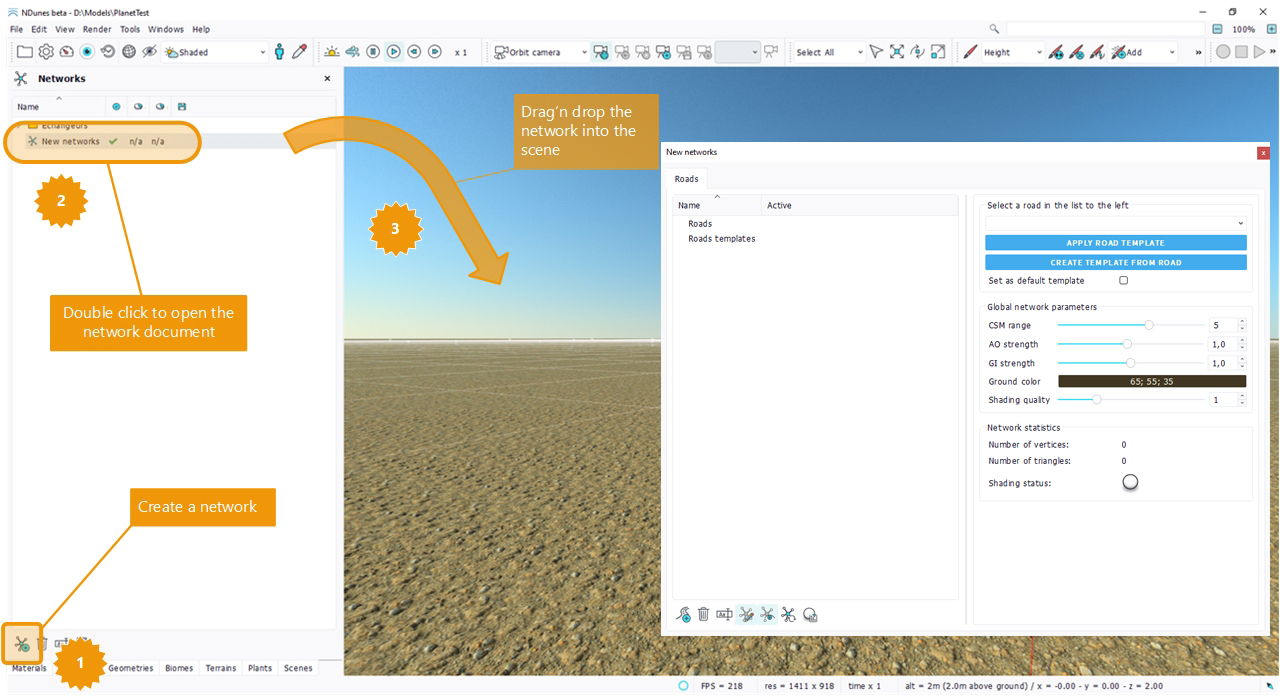Click the add road icon in New networks dialog
The height and width of the screenshot is (700, 1280).
tap(684, 615)
